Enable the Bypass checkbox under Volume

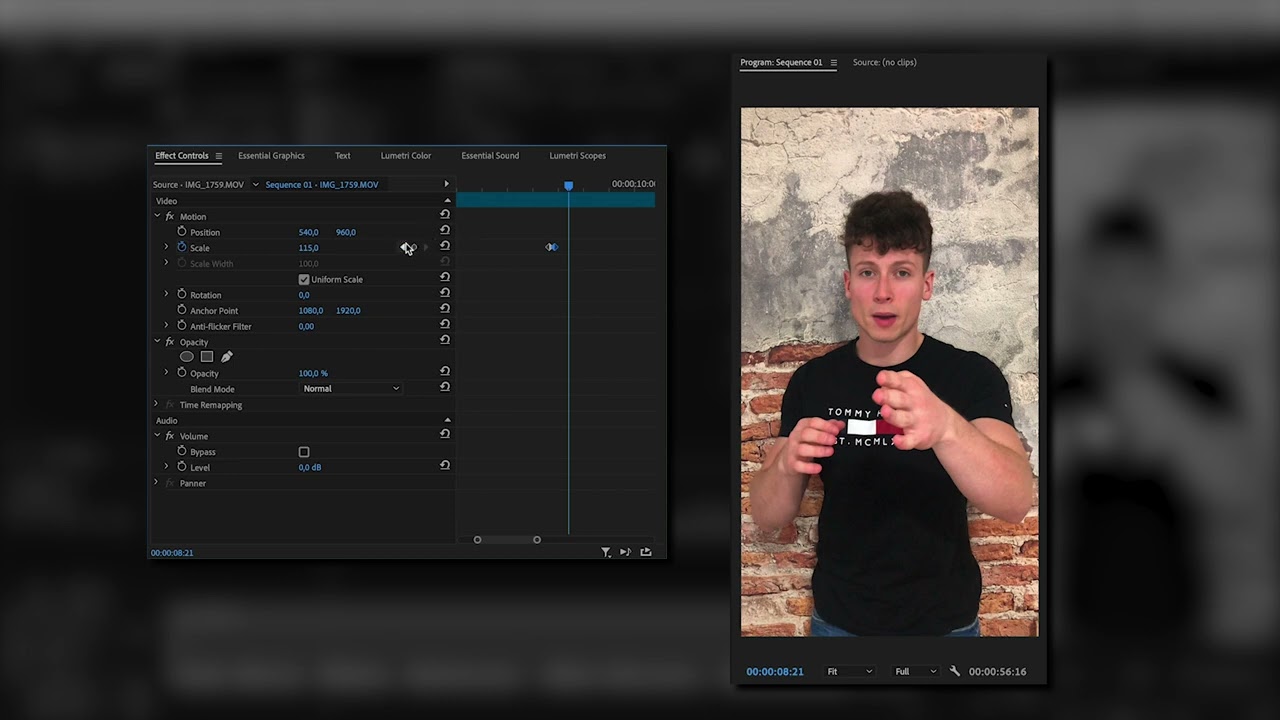(304, 452)
